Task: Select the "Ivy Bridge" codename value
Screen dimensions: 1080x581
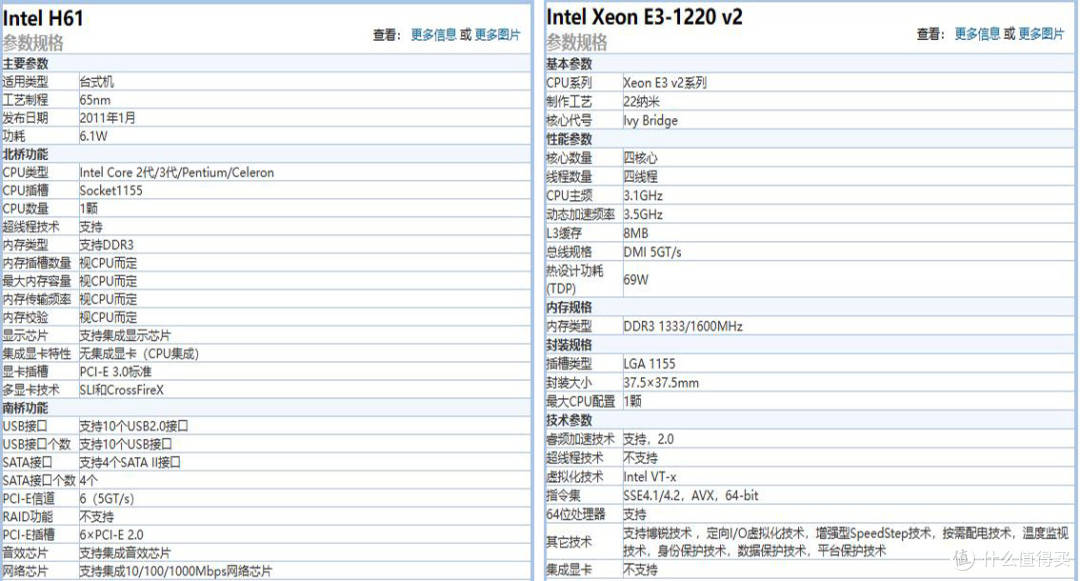Action: [651, 120]
